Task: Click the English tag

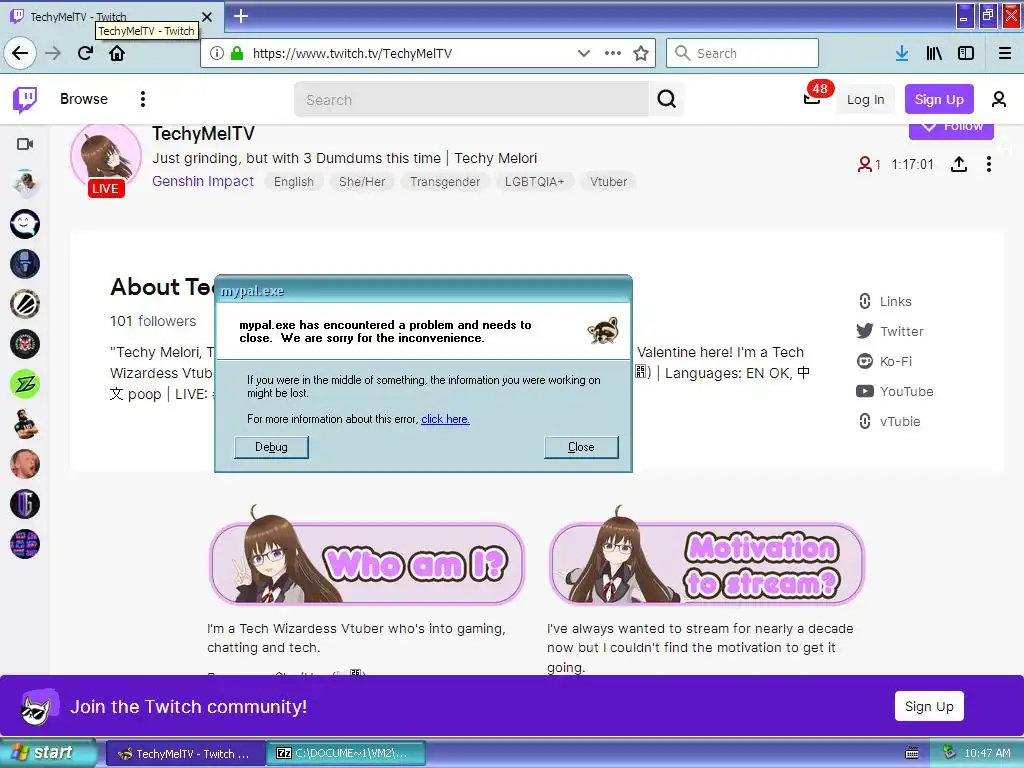Action: coord(293,182)
